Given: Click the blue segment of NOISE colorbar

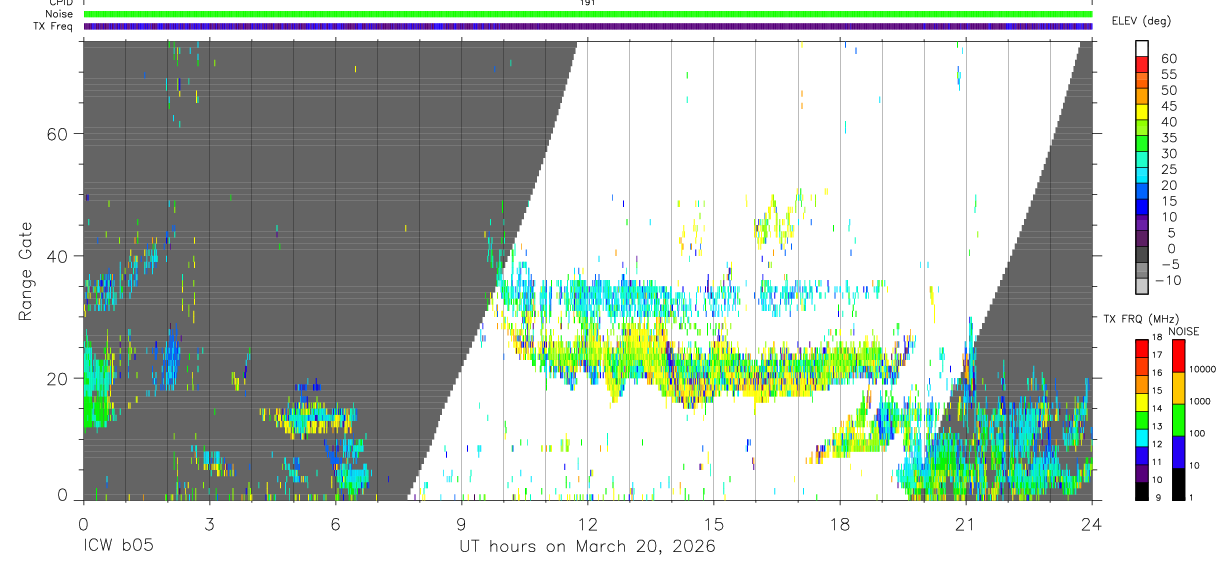Looking at the screenshot, I should pos(1178,451).
